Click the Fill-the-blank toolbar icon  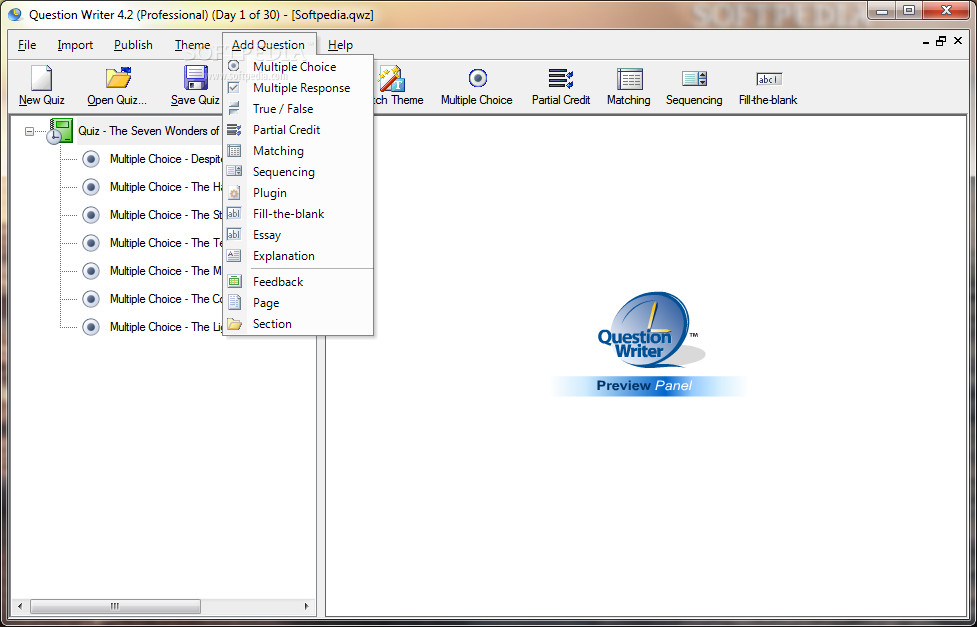point(769,79)
